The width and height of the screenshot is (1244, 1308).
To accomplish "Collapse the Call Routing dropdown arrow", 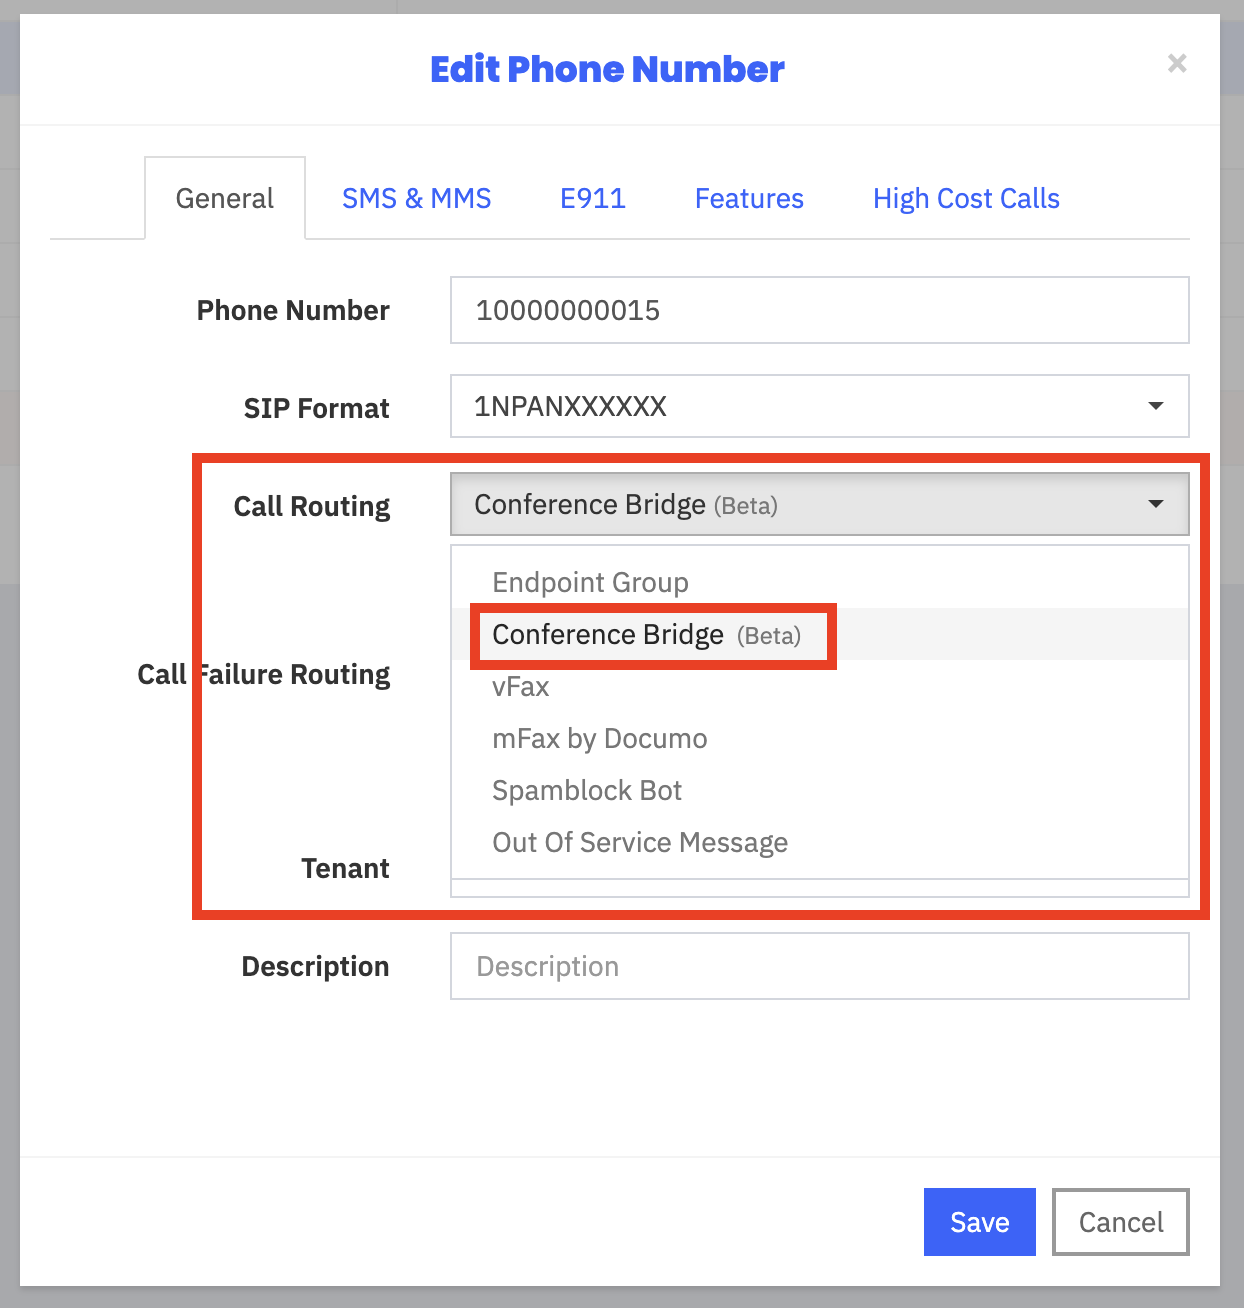I will click(1156, 504).
